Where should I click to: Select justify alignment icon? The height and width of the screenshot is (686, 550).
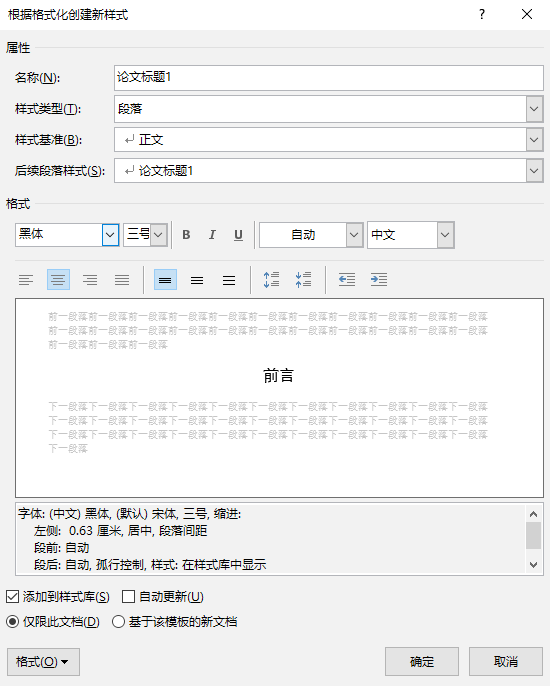click(122, 280)
